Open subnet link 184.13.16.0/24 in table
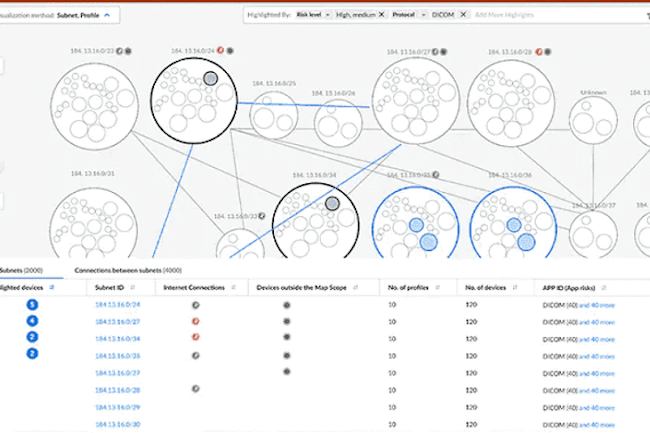This screenshot has height=433, width=650. pyautogui.click(x=117, y=304)
